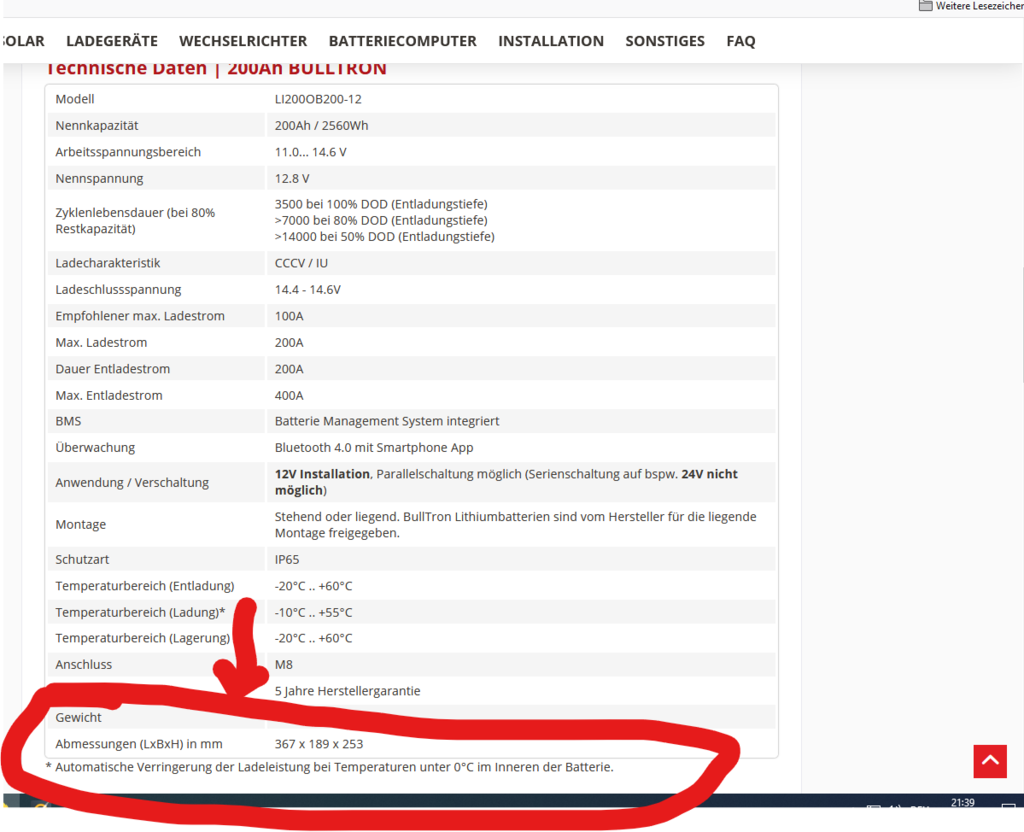Select the model value LI200OB200-12

pos(318,99)
